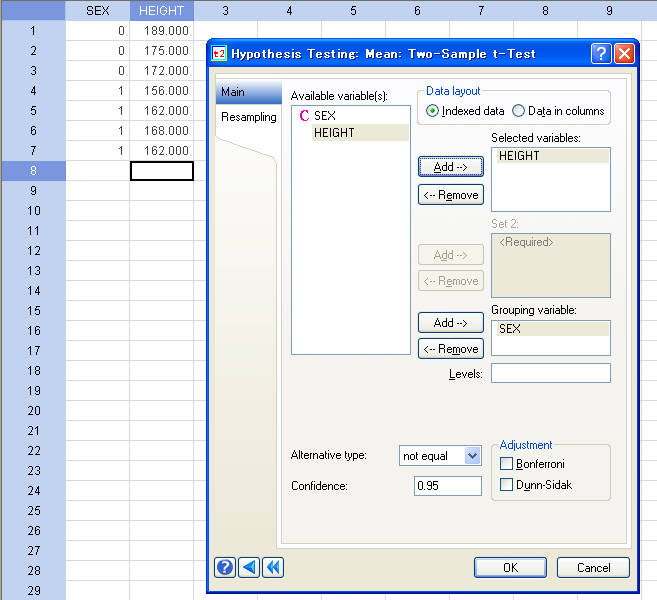The width and height of the screenshot is (657, 600).
Task: Add variable to Selected variables list
Action: (x=451, y=167)
